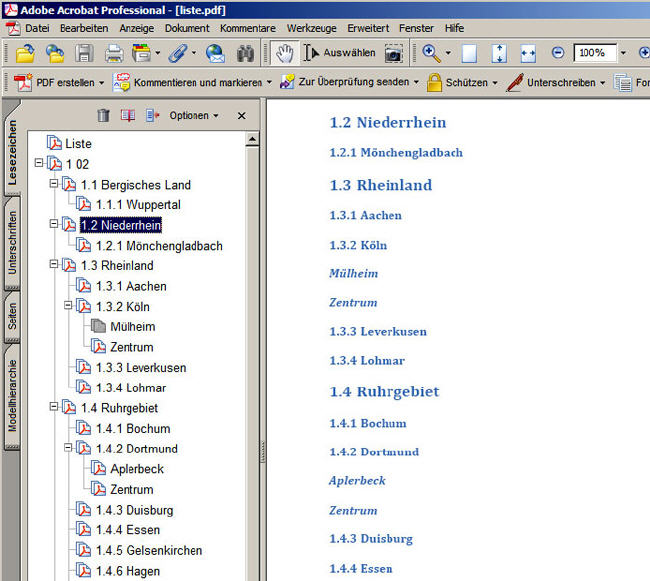The width and height of the screenshot is (650, 581).
Task: Click the Snapshot camera tool
Action: click(x=393, y=53)
